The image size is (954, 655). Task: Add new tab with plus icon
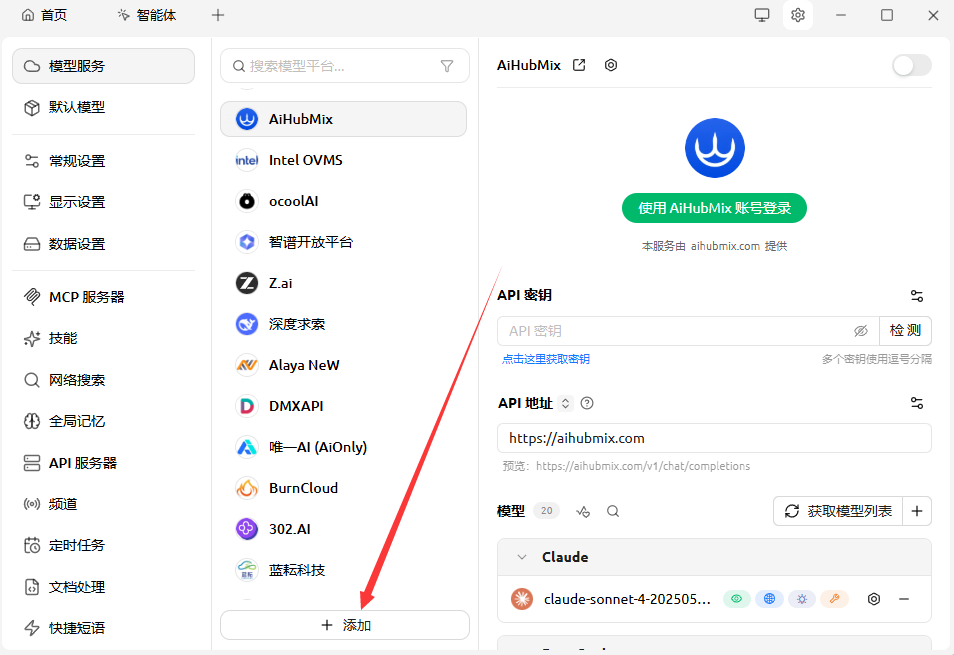tap(218, 15)
